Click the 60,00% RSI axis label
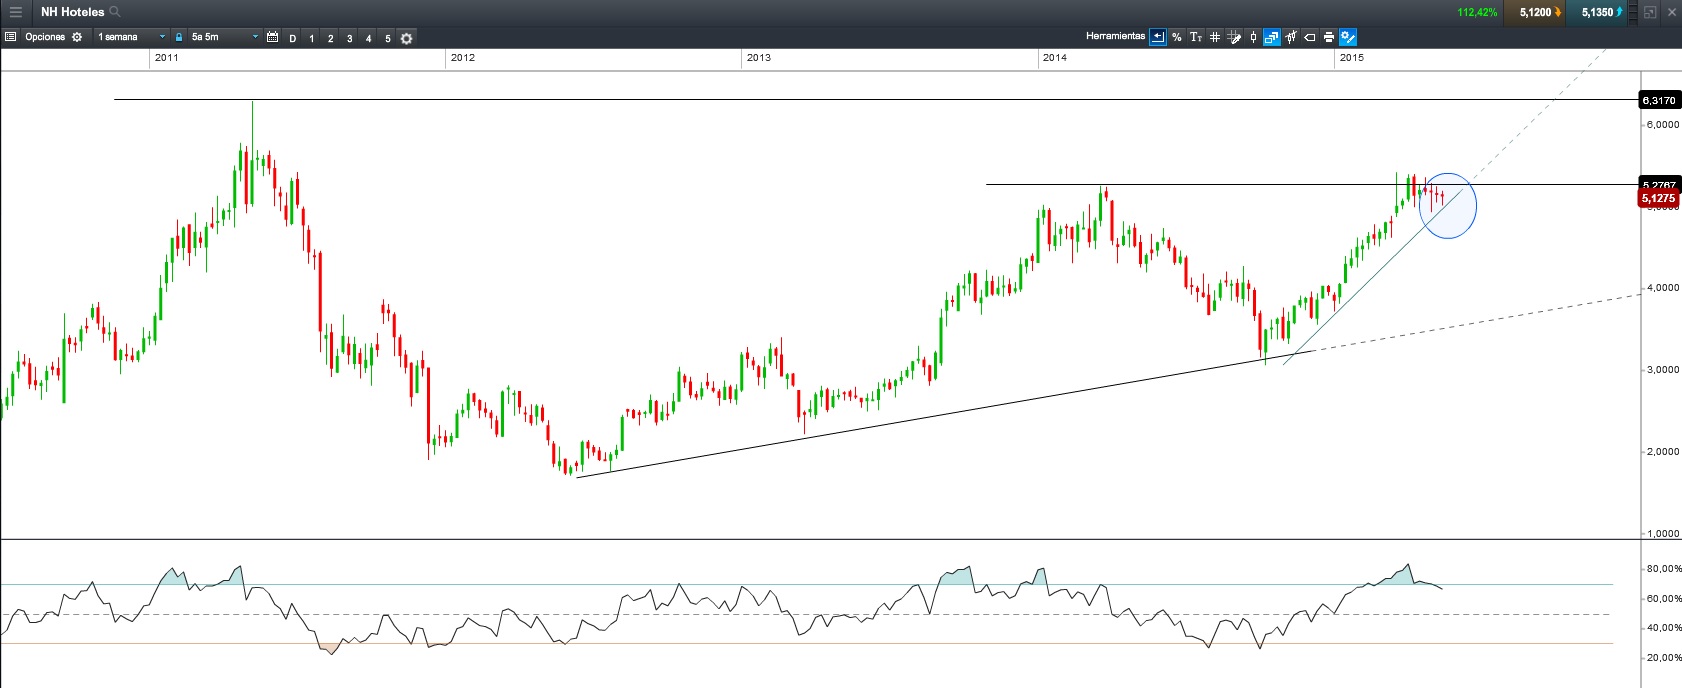The image size is (1682, 688). pyautogui.click(x=1663, y=599)
